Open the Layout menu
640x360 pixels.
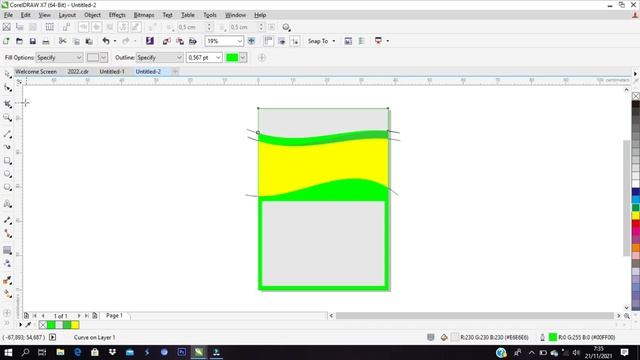(x=67, y=15)
